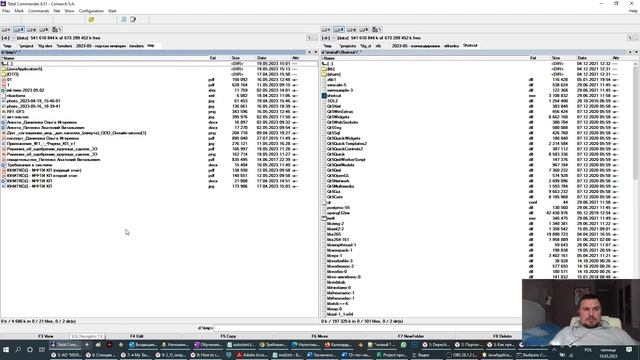This screenshot has width=640, height=360.
Task: Open the Help menu
Action: pos(633,11)
